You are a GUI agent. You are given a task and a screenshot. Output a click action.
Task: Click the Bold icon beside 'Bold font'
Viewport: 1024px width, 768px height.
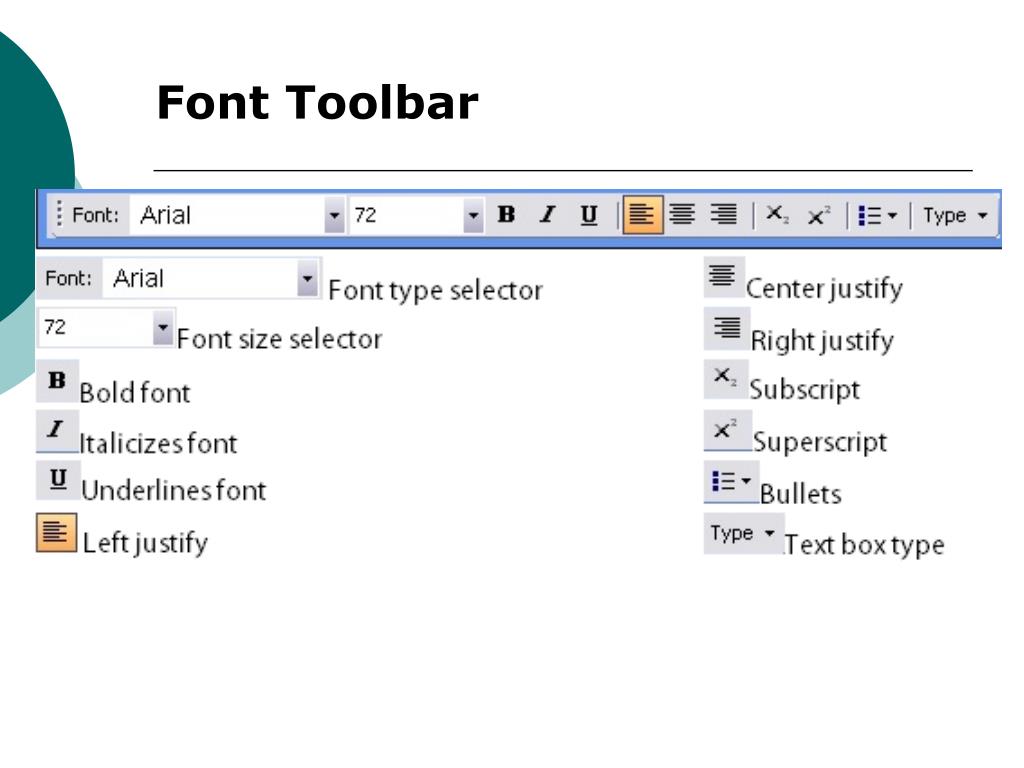(x=57, y=380)
